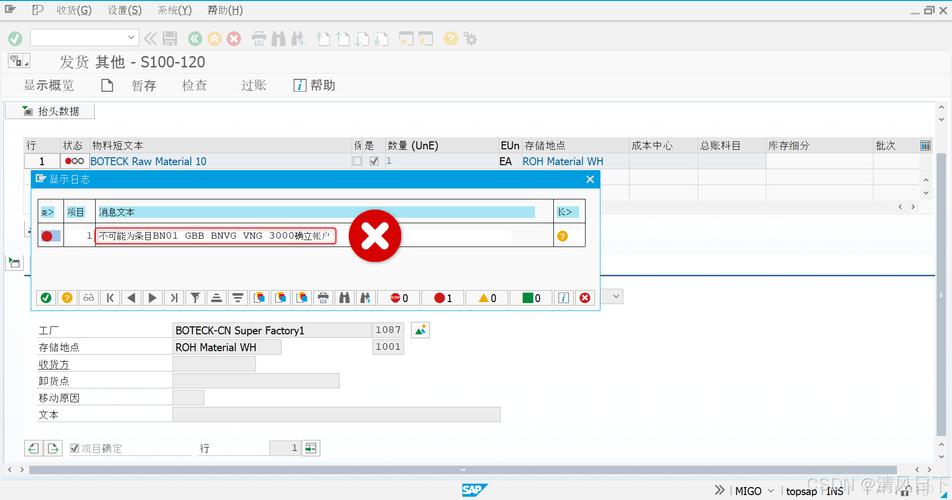Click the yellow Help question icon in main toolbar
The image size is (952, 500).
click(450, 39)
